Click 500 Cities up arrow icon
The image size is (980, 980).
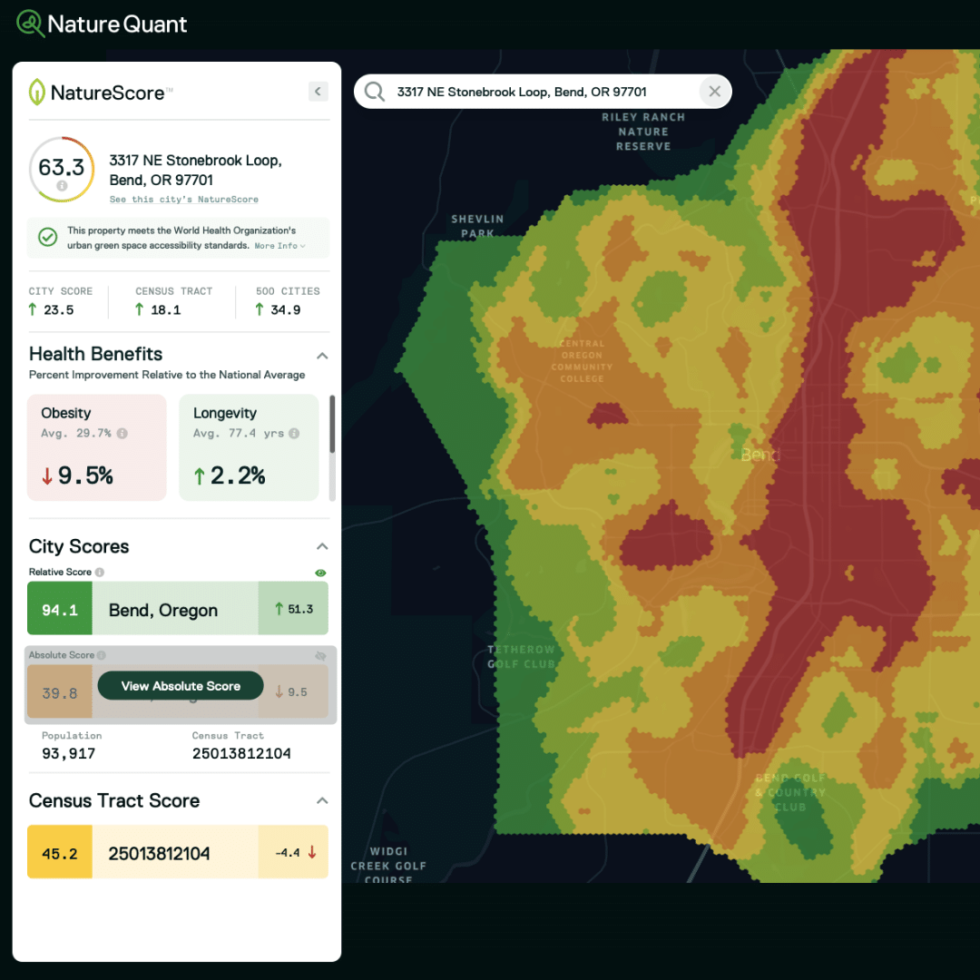tap(259, 309)
